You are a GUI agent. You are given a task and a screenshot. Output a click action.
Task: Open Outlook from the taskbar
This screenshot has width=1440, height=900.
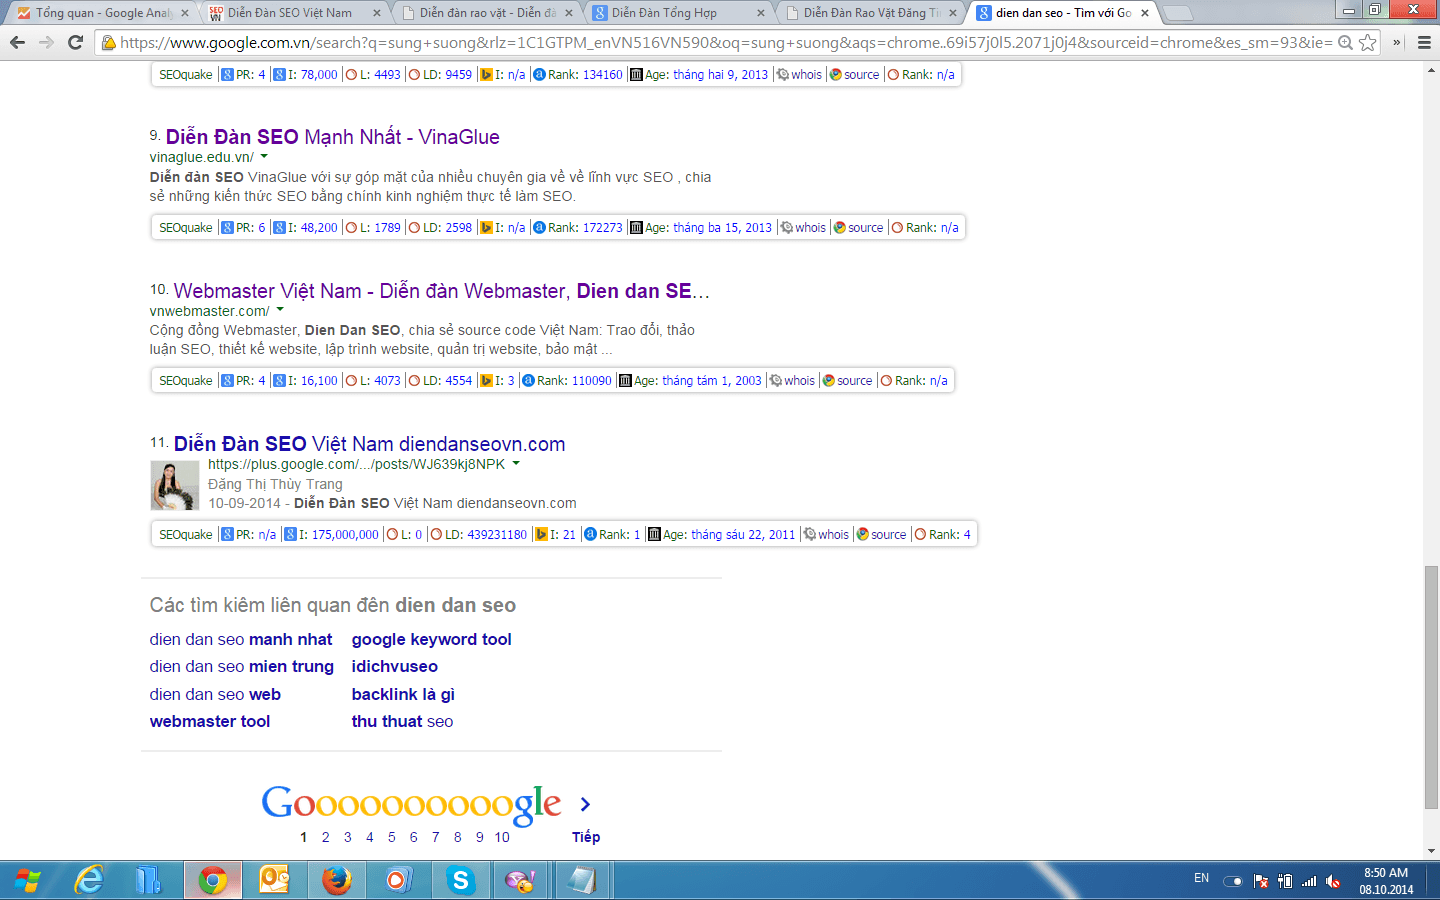click(x=274, y=881)
